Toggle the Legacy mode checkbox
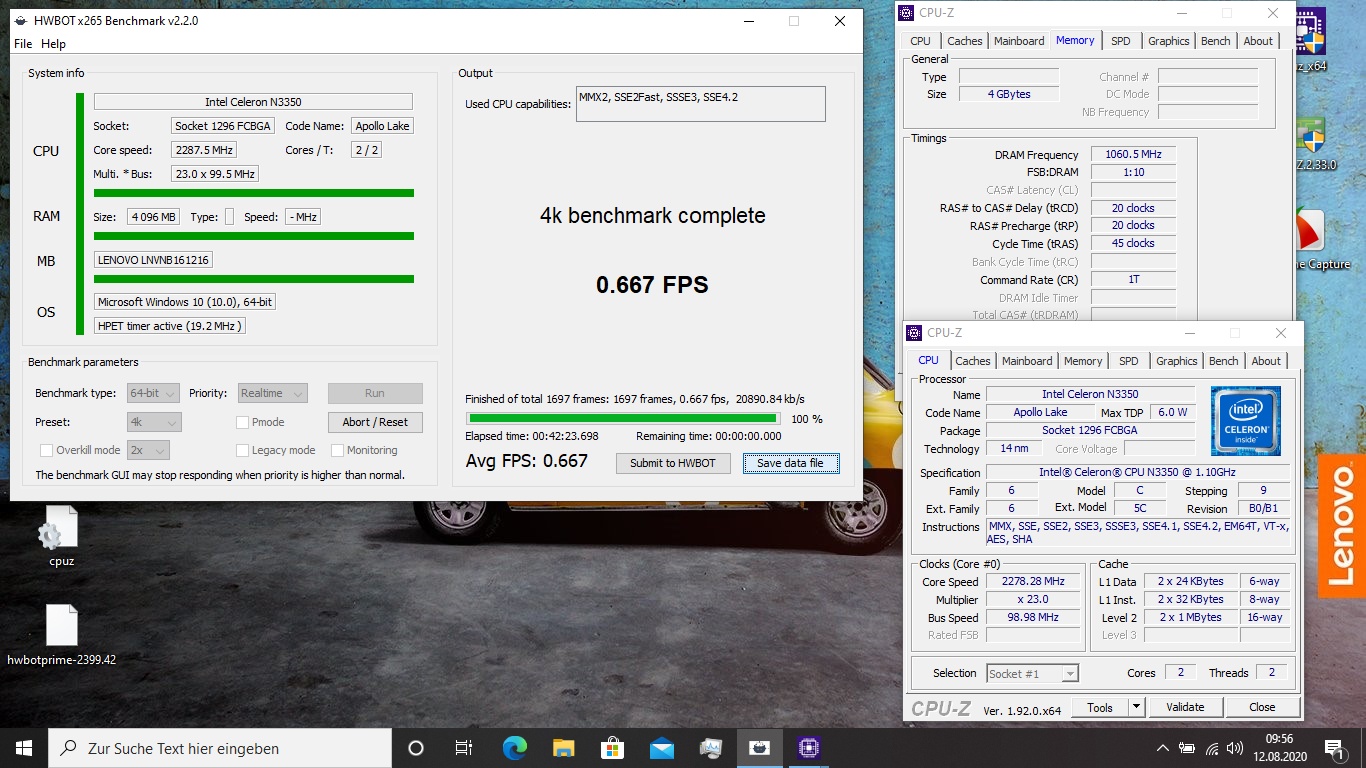 click(x=243, y=450)
